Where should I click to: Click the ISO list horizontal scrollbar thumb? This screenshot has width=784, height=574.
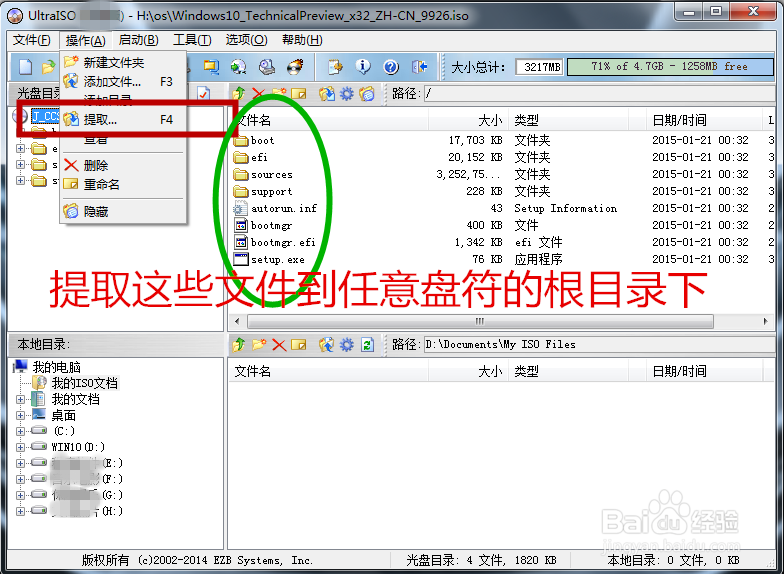tap(480, 321)
